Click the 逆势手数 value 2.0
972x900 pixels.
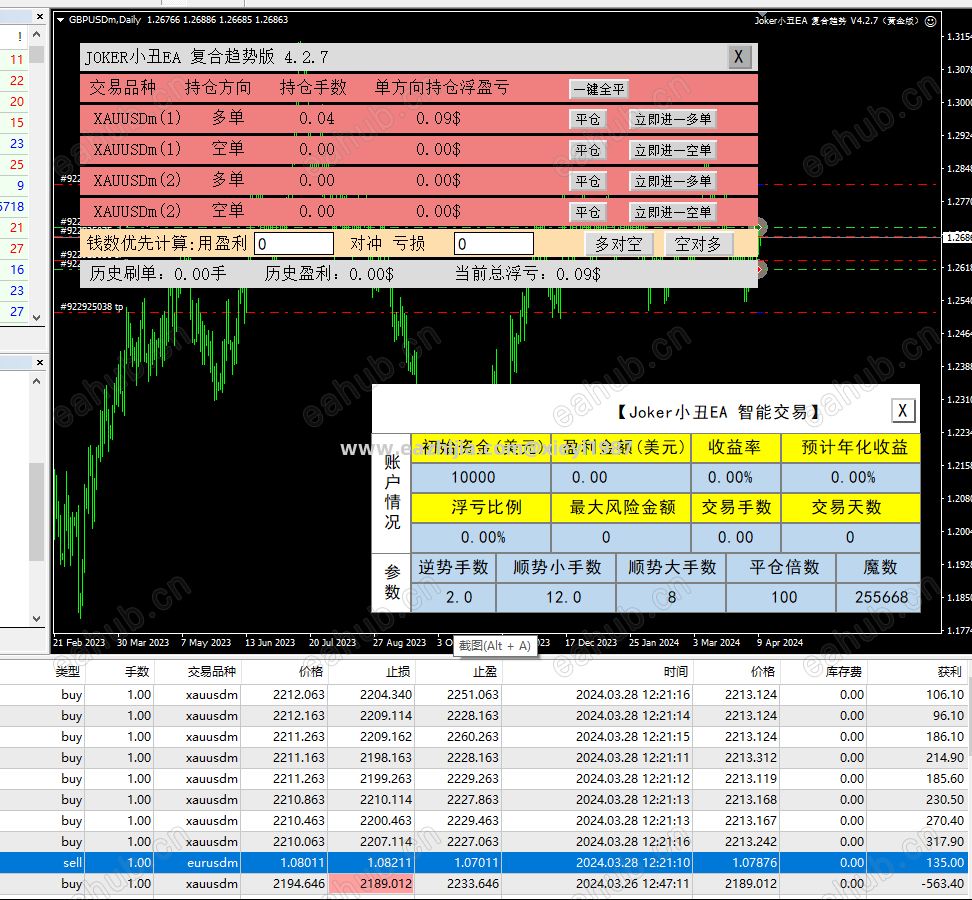453,597
